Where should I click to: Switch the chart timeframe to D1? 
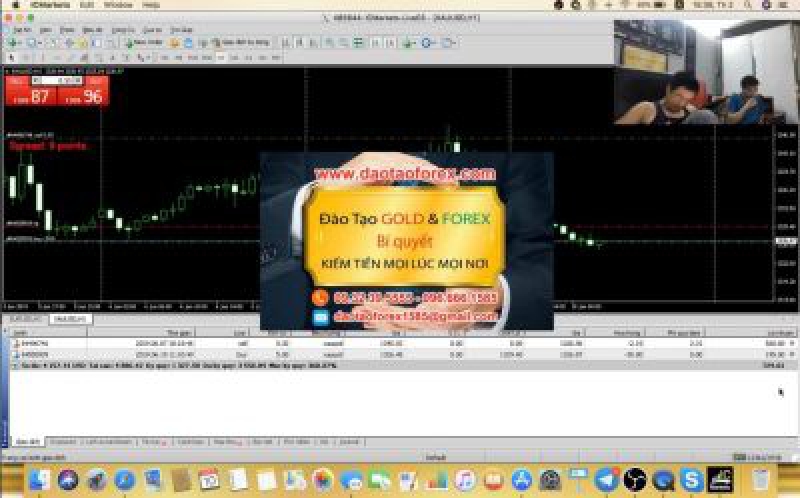pyautogui.click(x=248, y=58)
